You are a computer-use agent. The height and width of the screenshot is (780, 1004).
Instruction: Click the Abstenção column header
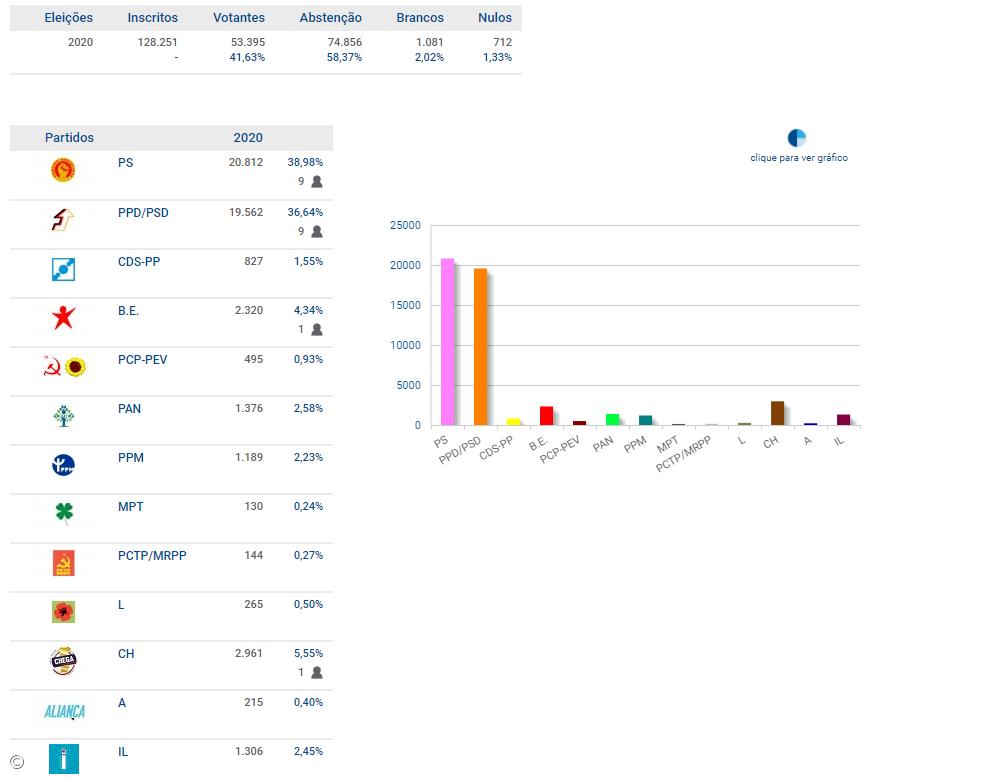click(330, 18)
